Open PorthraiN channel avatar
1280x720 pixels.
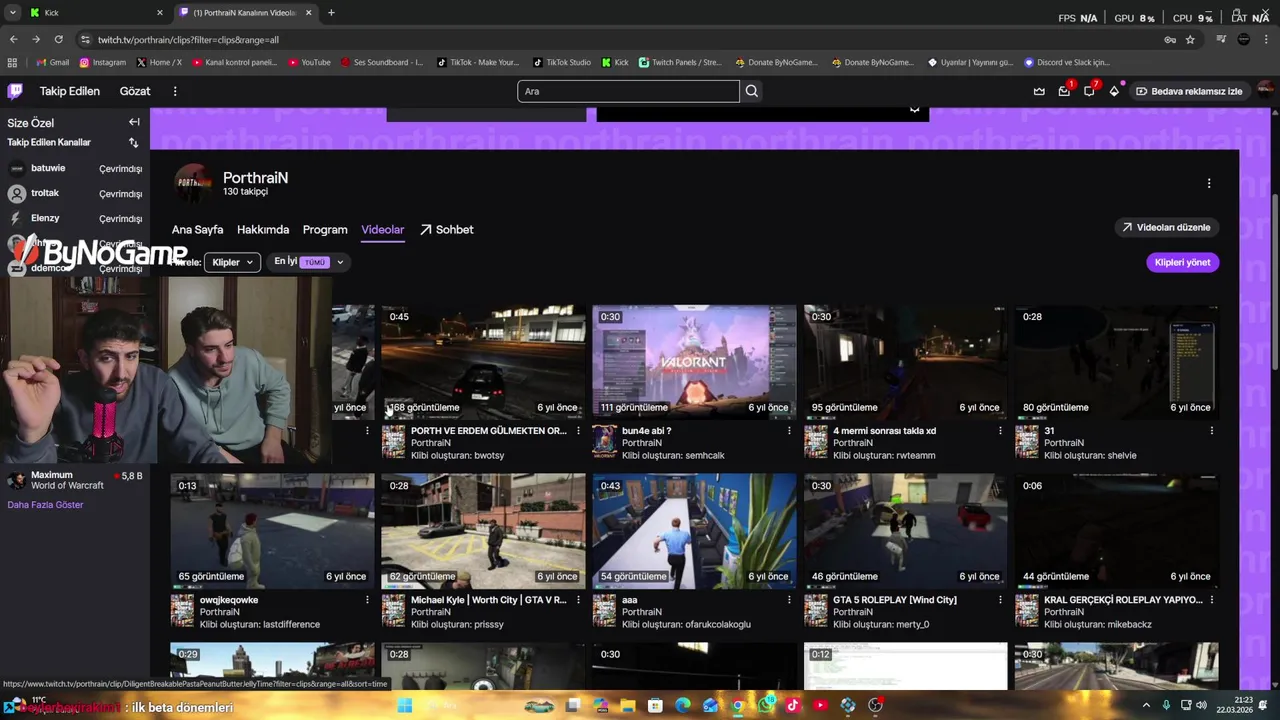193,183
